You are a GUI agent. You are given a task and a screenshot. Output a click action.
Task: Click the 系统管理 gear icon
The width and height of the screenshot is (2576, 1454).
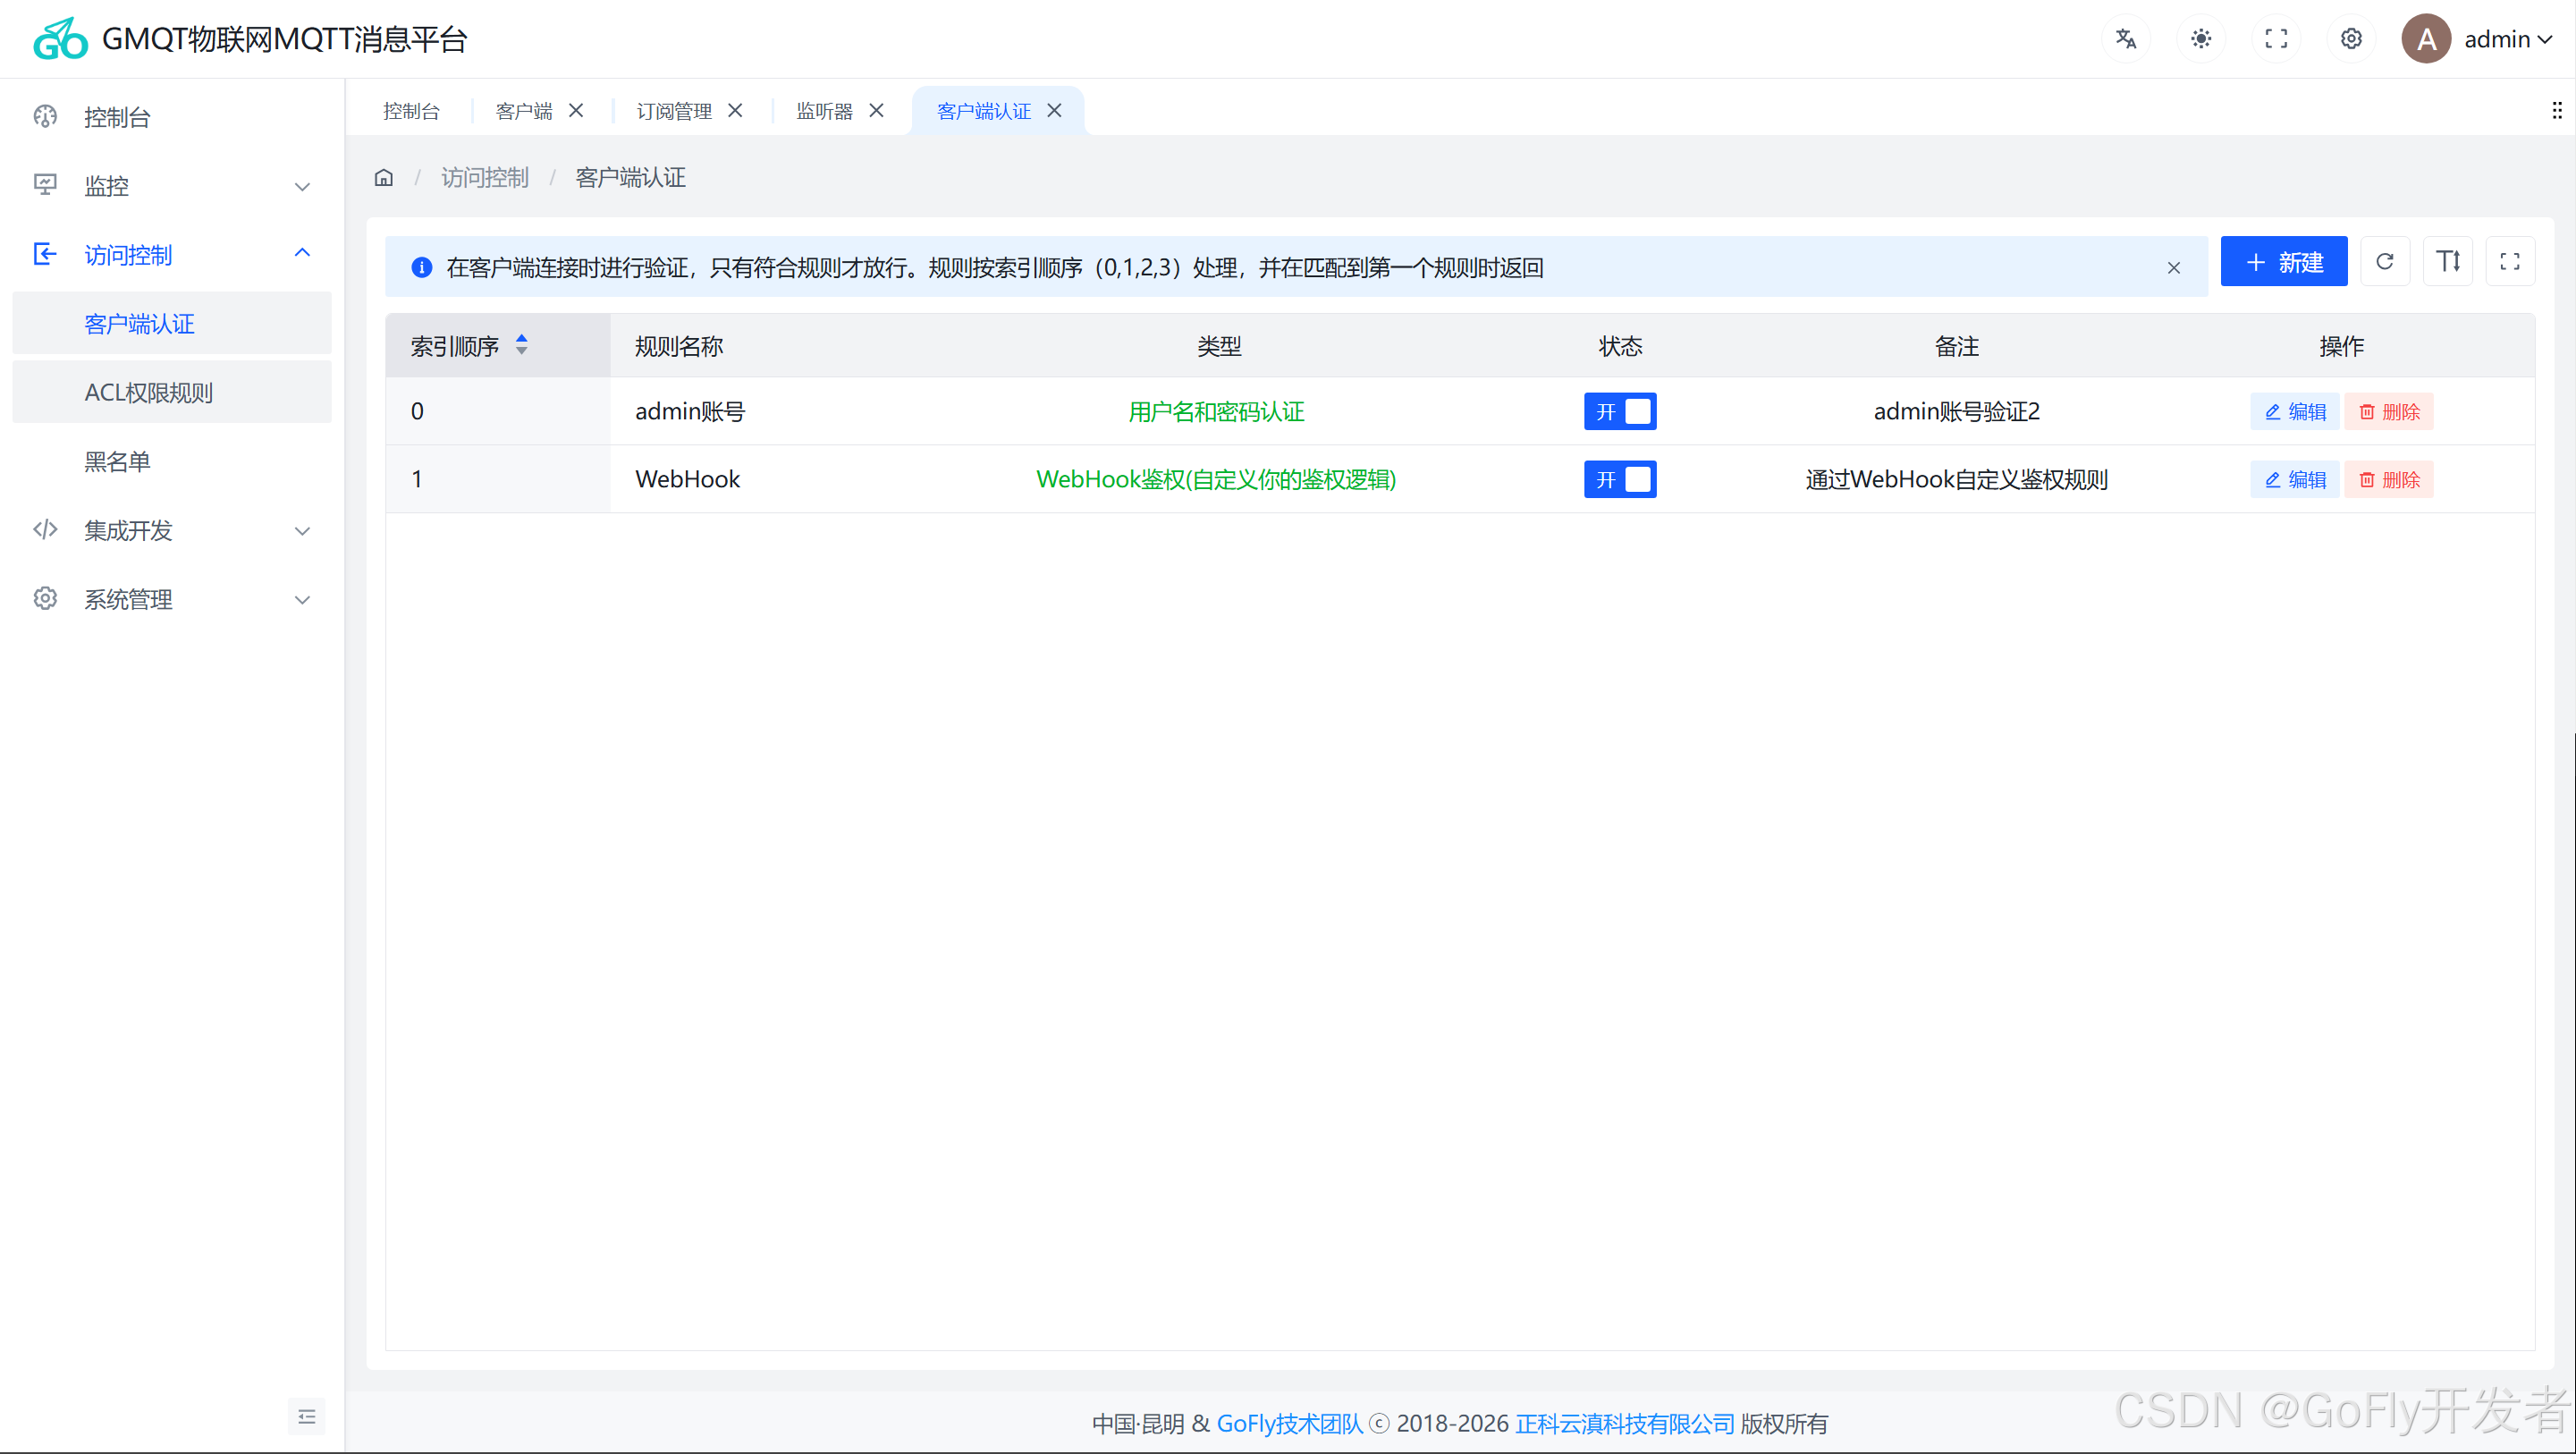46,599
